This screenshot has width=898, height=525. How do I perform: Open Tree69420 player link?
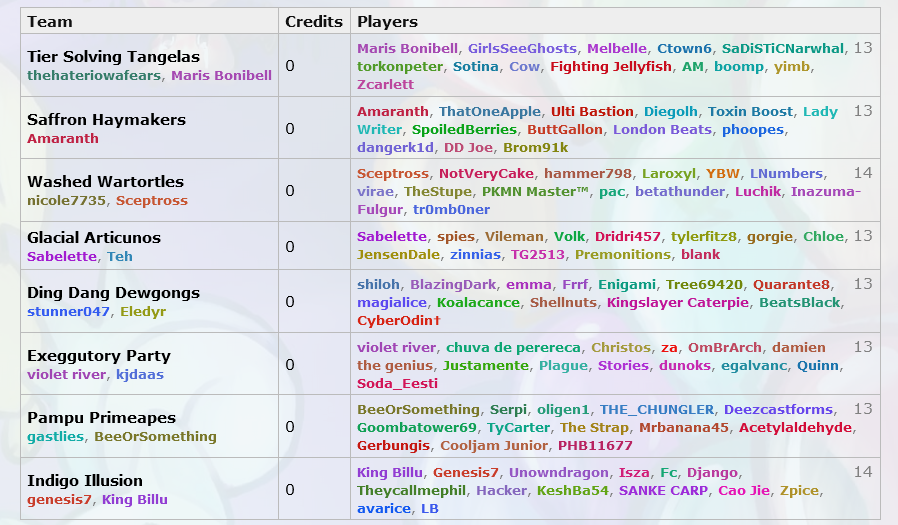coord(704,285)
